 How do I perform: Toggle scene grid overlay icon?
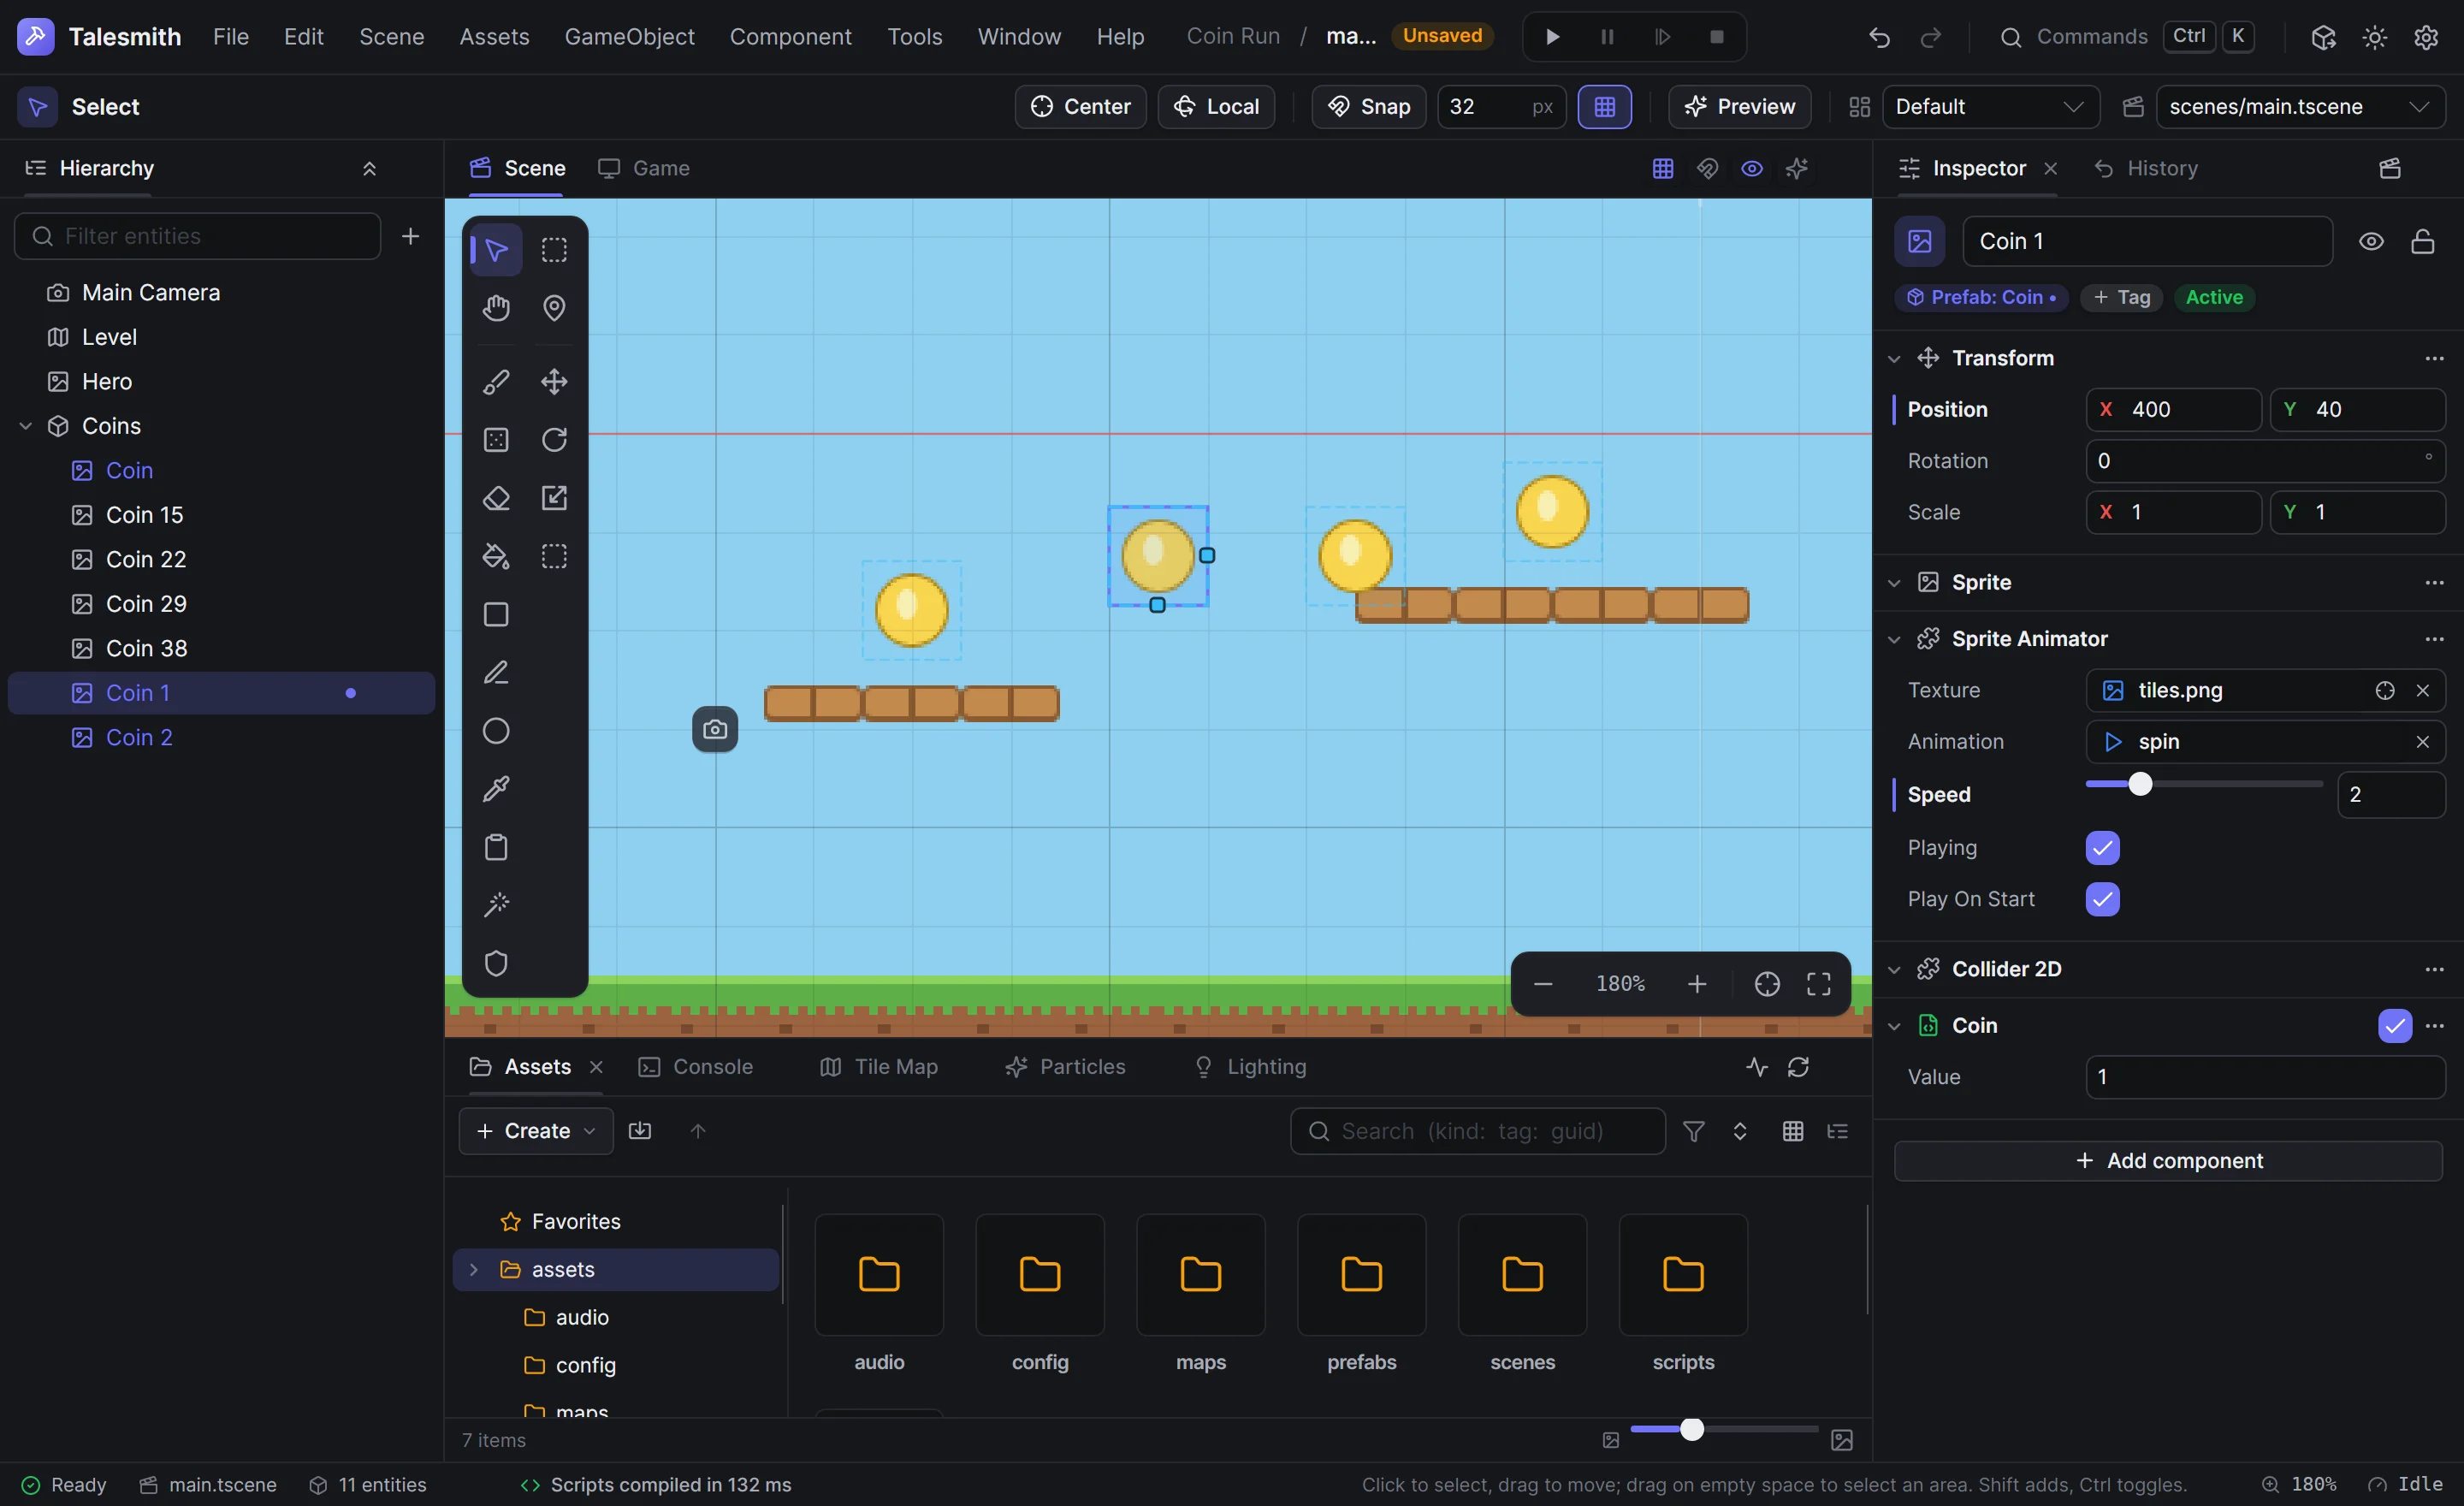click(x=1663, y=168)
